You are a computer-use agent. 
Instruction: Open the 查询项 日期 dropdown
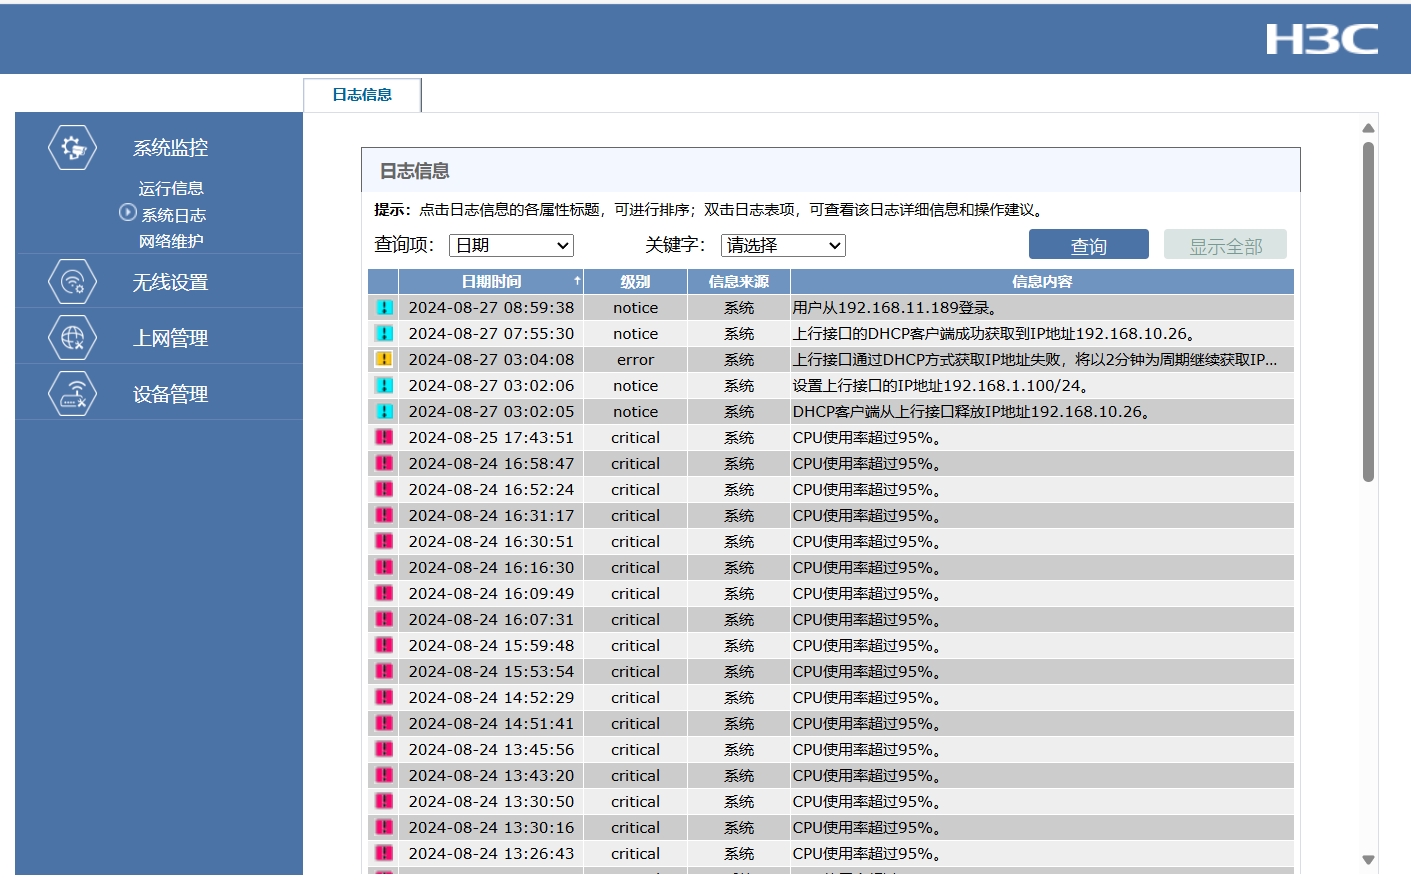point(511,245)
